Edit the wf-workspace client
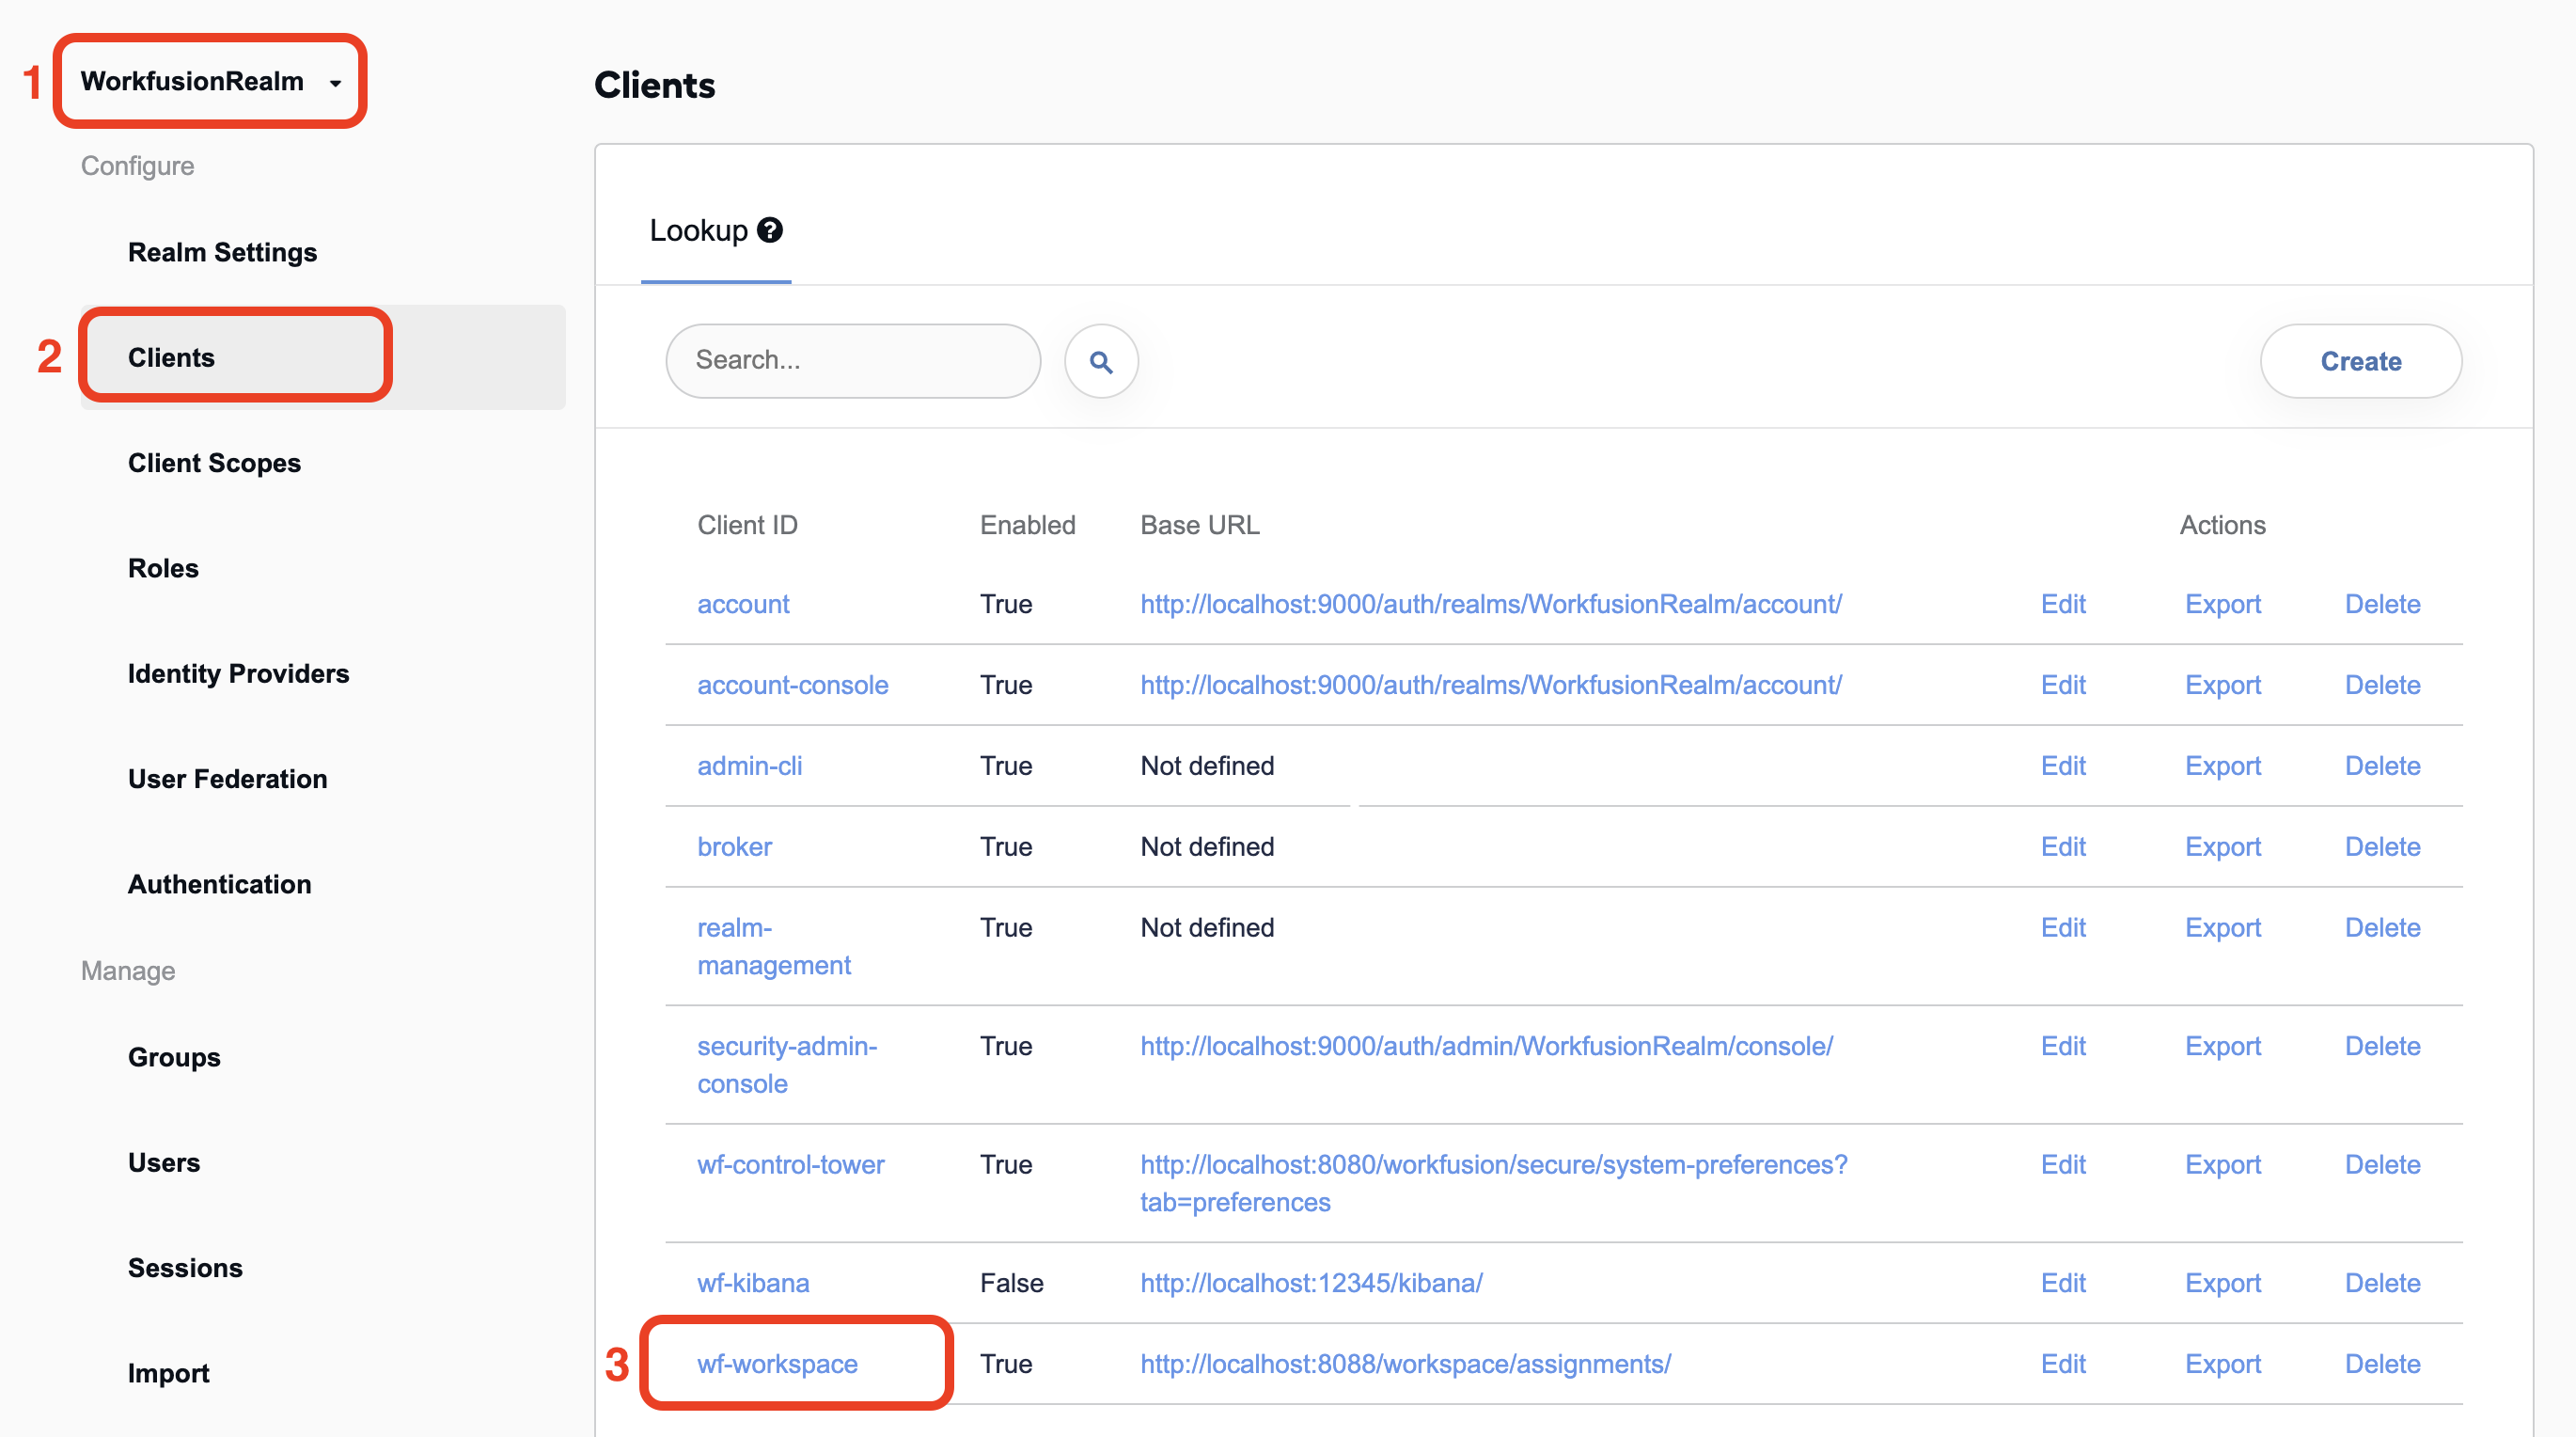The image size is (2576, 1437). click(x=2062, y=1364)
